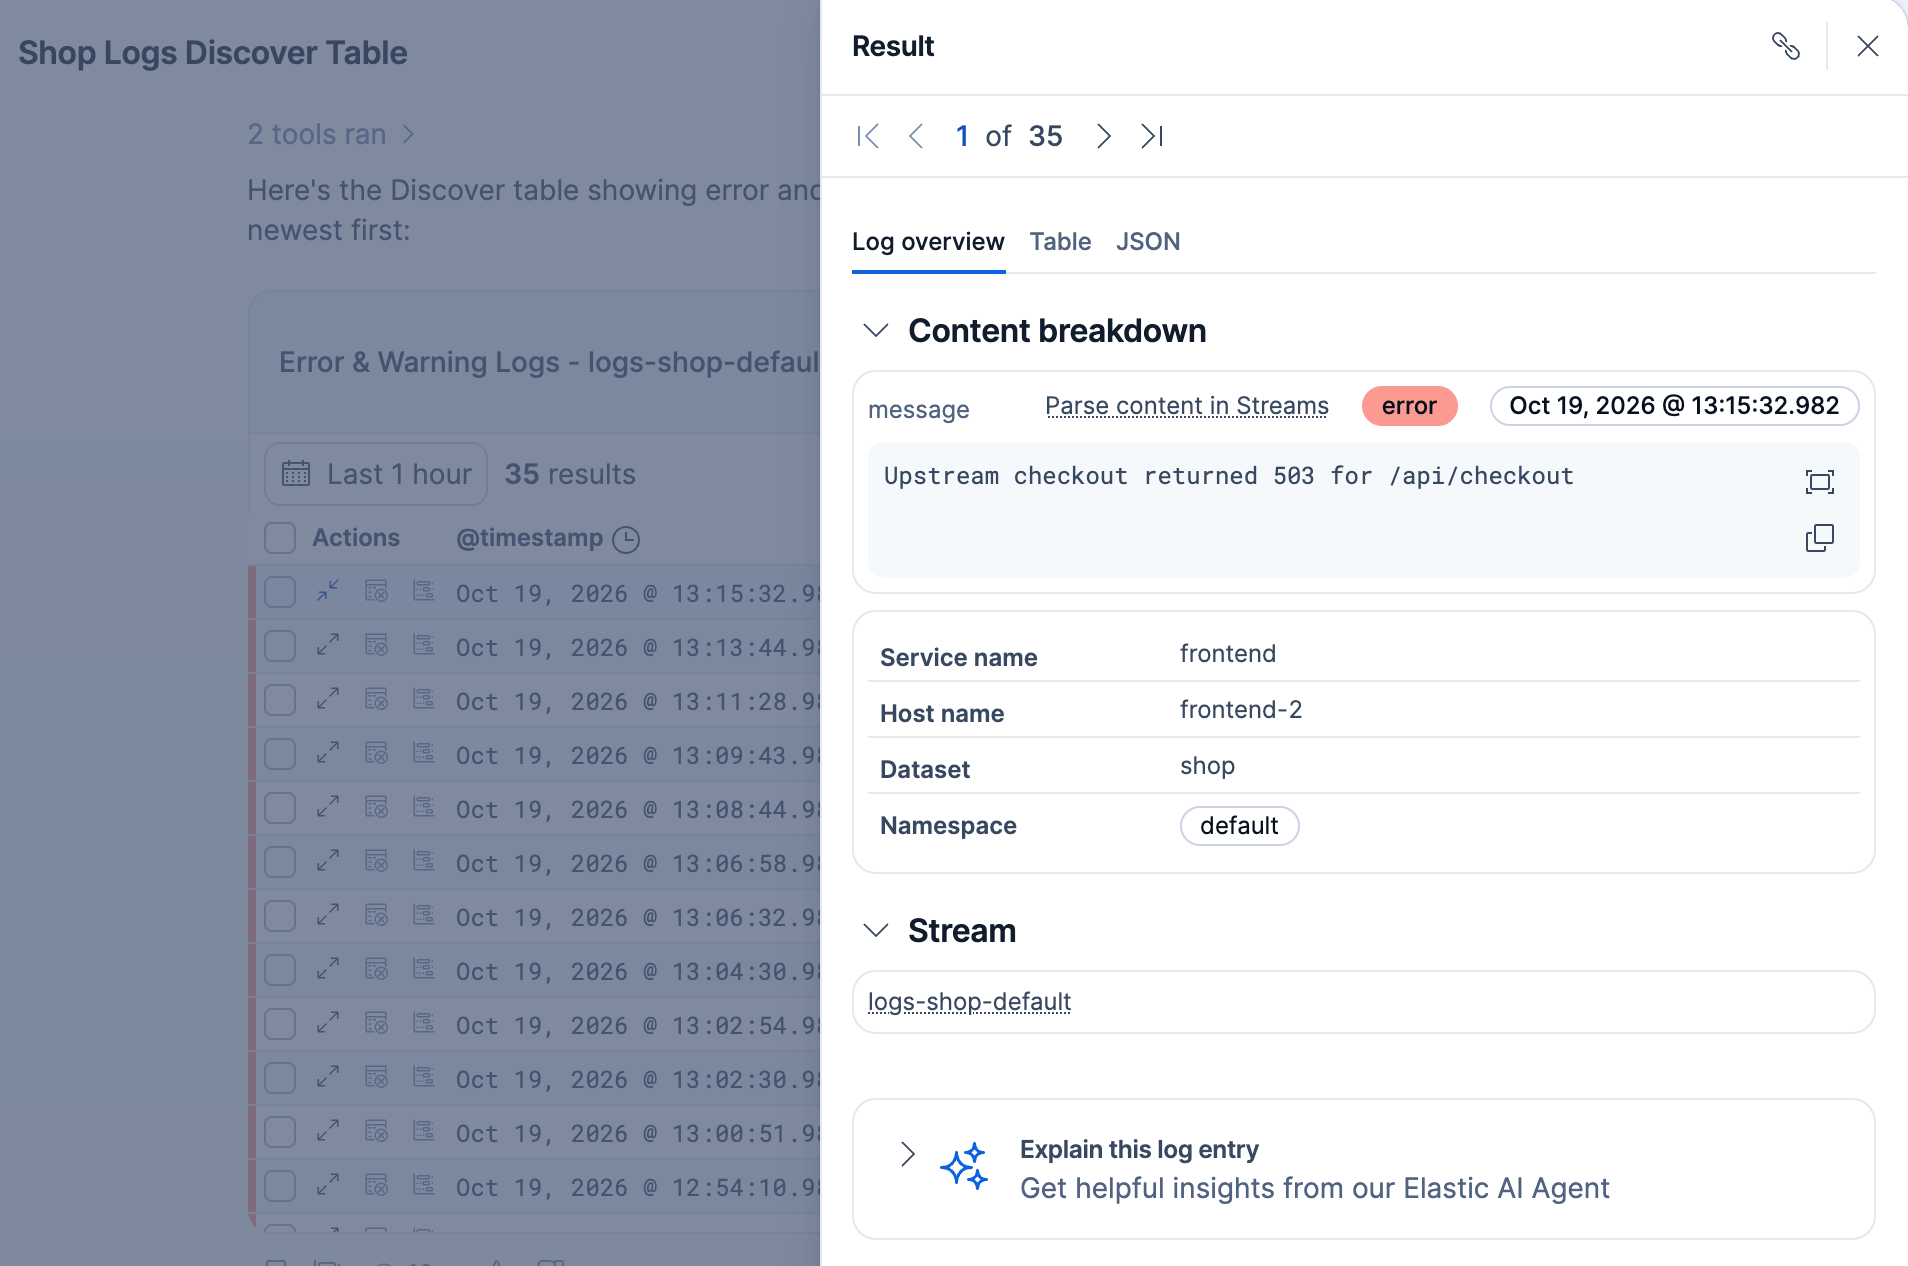
Task: Click the Last 1 hour time range
Action: (376, 474)
